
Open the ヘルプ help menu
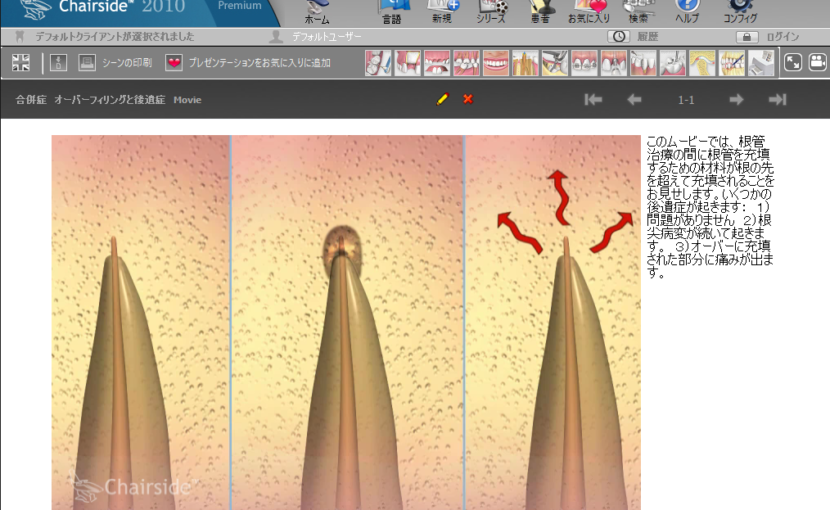click(688, 12)
